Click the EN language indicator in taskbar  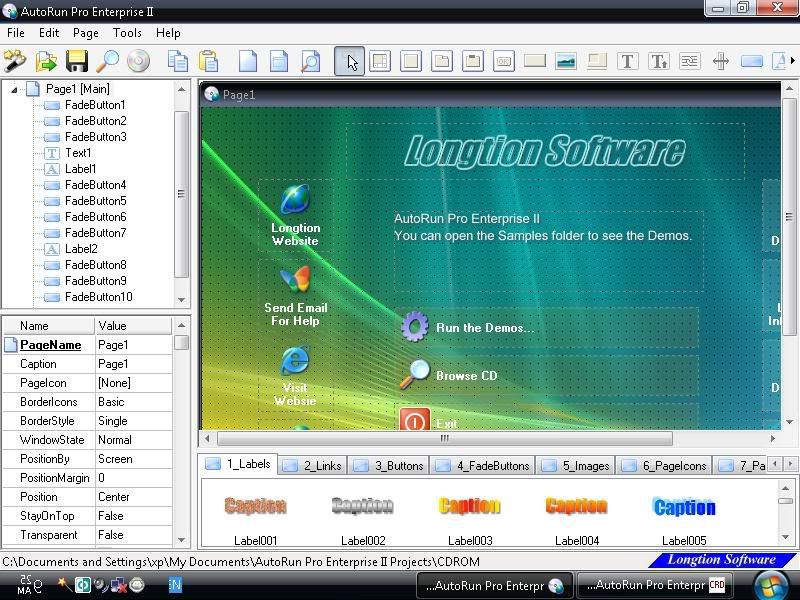click(x=174, y=585)
